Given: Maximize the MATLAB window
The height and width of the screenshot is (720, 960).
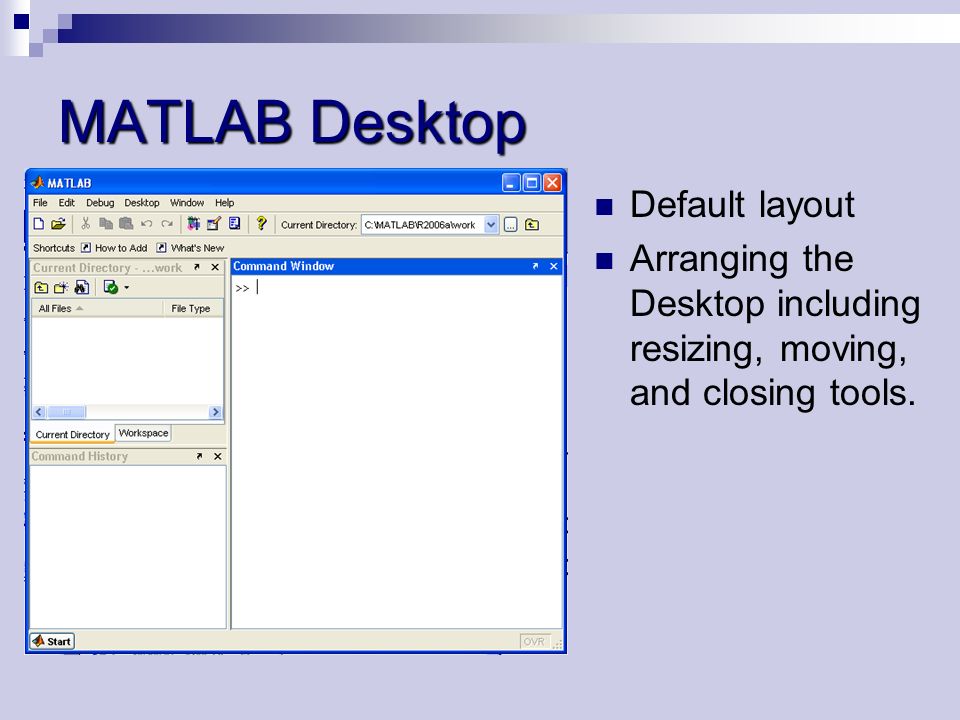Looking at the screenshot, I should point(531,182).
